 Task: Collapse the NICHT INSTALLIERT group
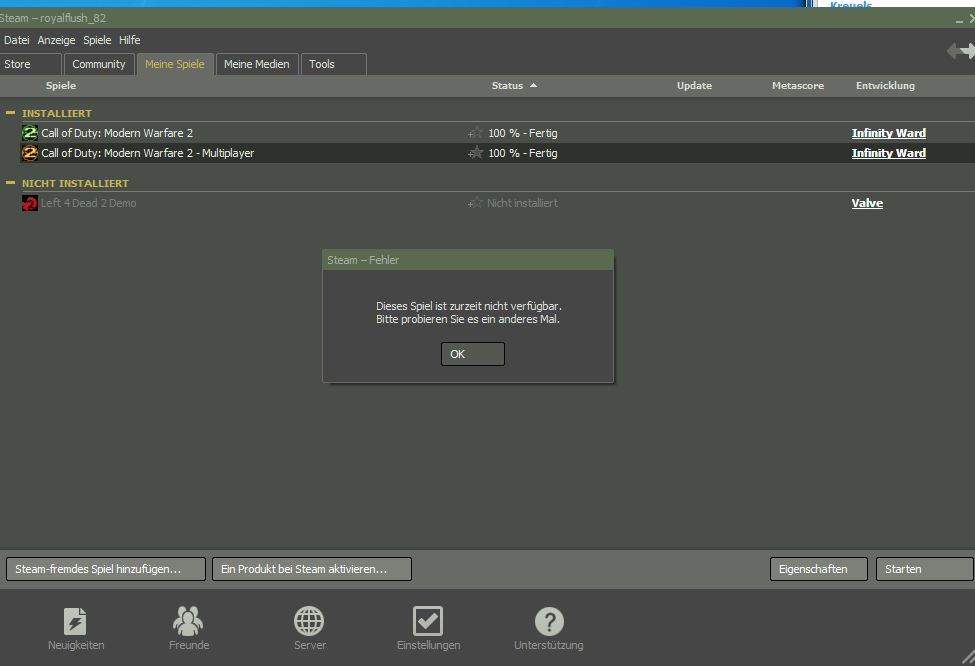pos(10,183)
